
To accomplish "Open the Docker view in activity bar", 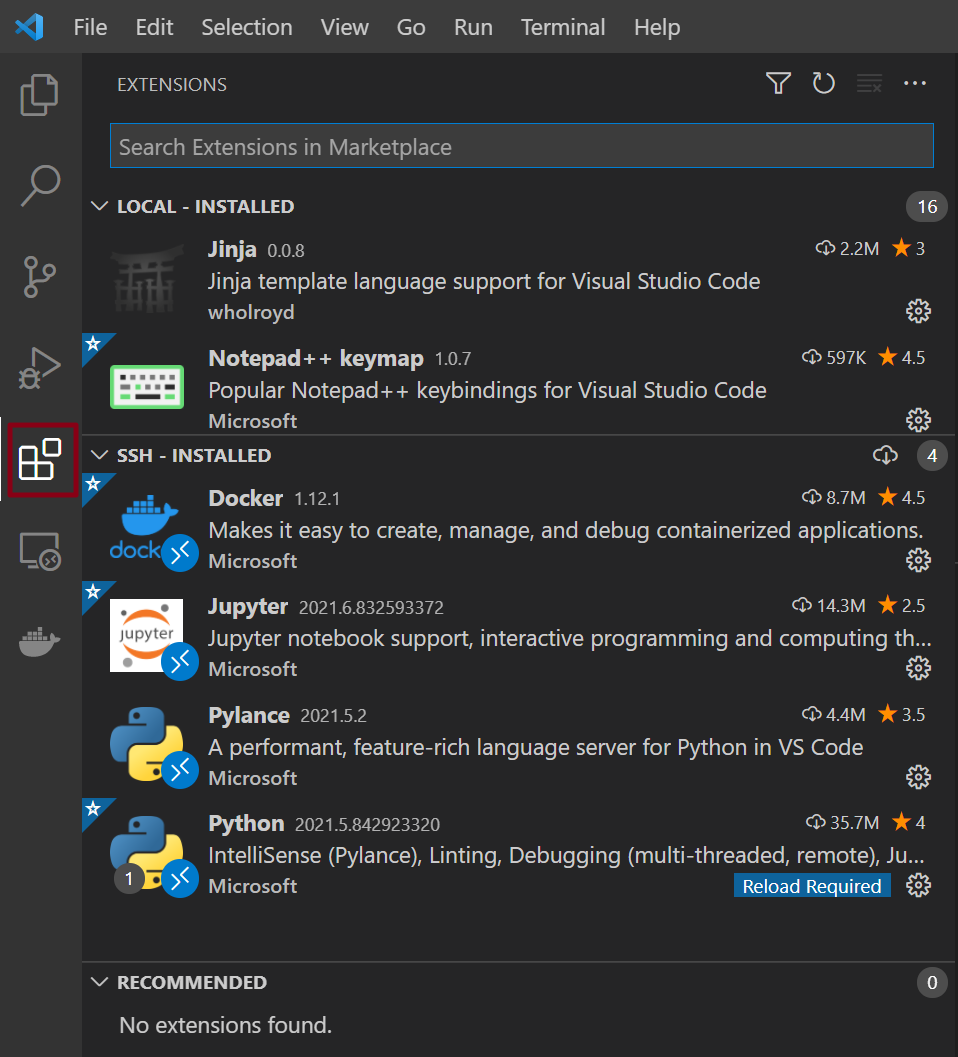I will (x=40, y=642).
